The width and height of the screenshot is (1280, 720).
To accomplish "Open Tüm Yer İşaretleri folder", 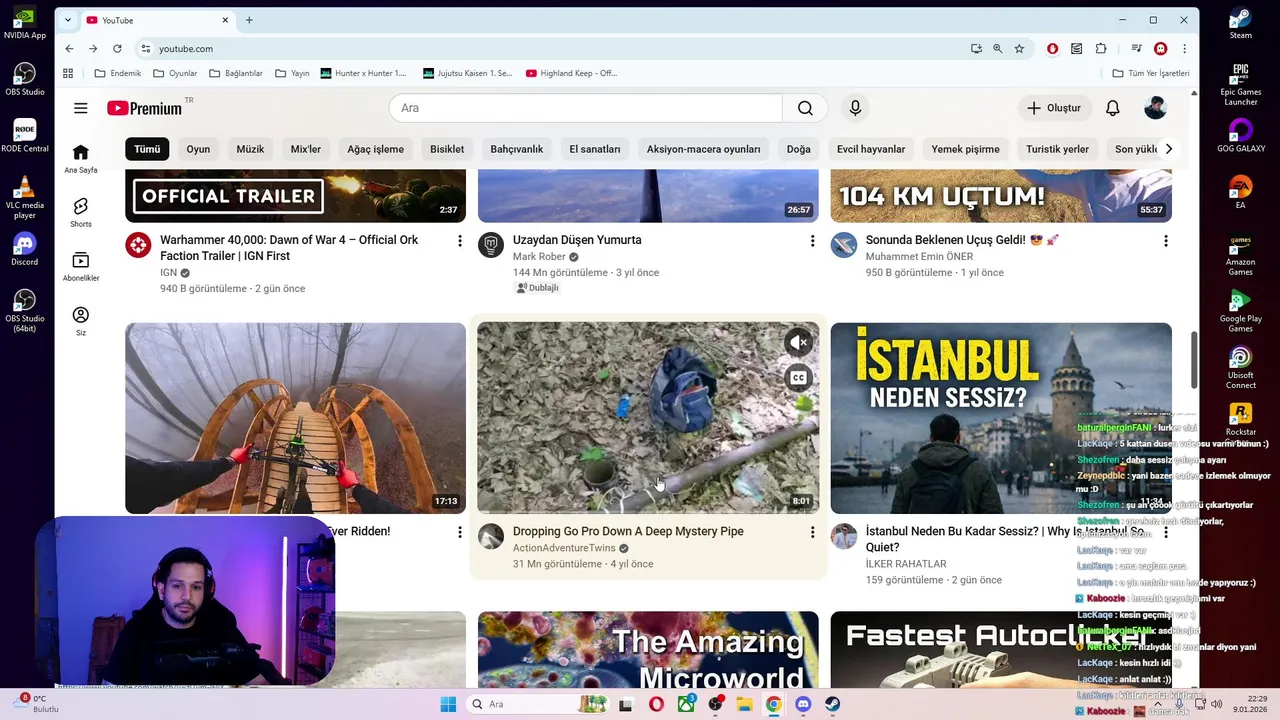I will point(1151,73).
